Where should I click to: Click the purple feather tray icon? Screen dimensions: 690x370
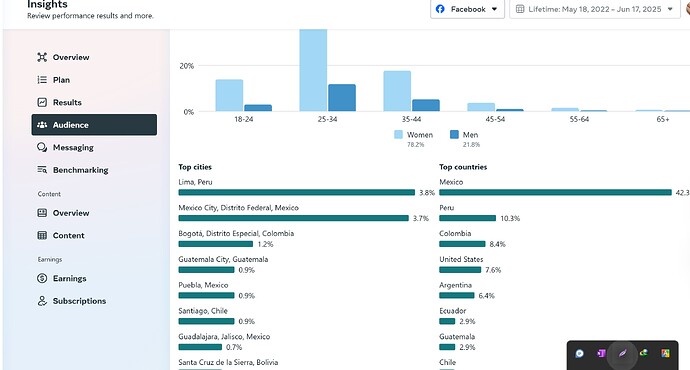click(x=622, y=353)
